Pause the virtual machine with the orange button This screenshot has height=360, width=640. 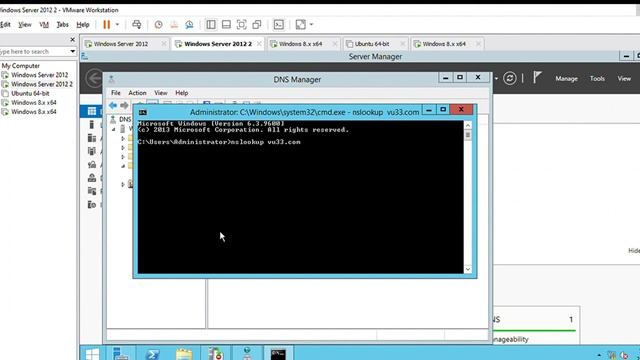pos(107,24)
